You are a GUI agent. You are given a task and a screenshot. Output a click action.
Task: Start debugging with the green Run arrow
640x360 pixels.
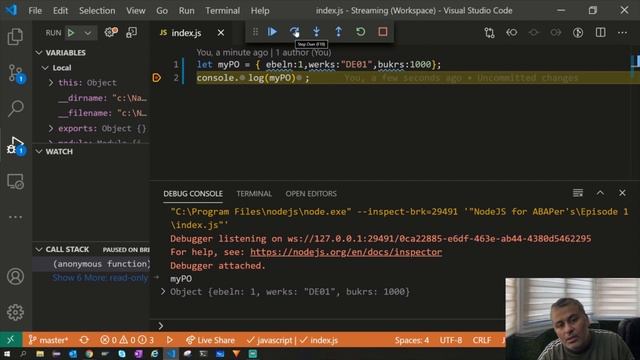point(71,33)
